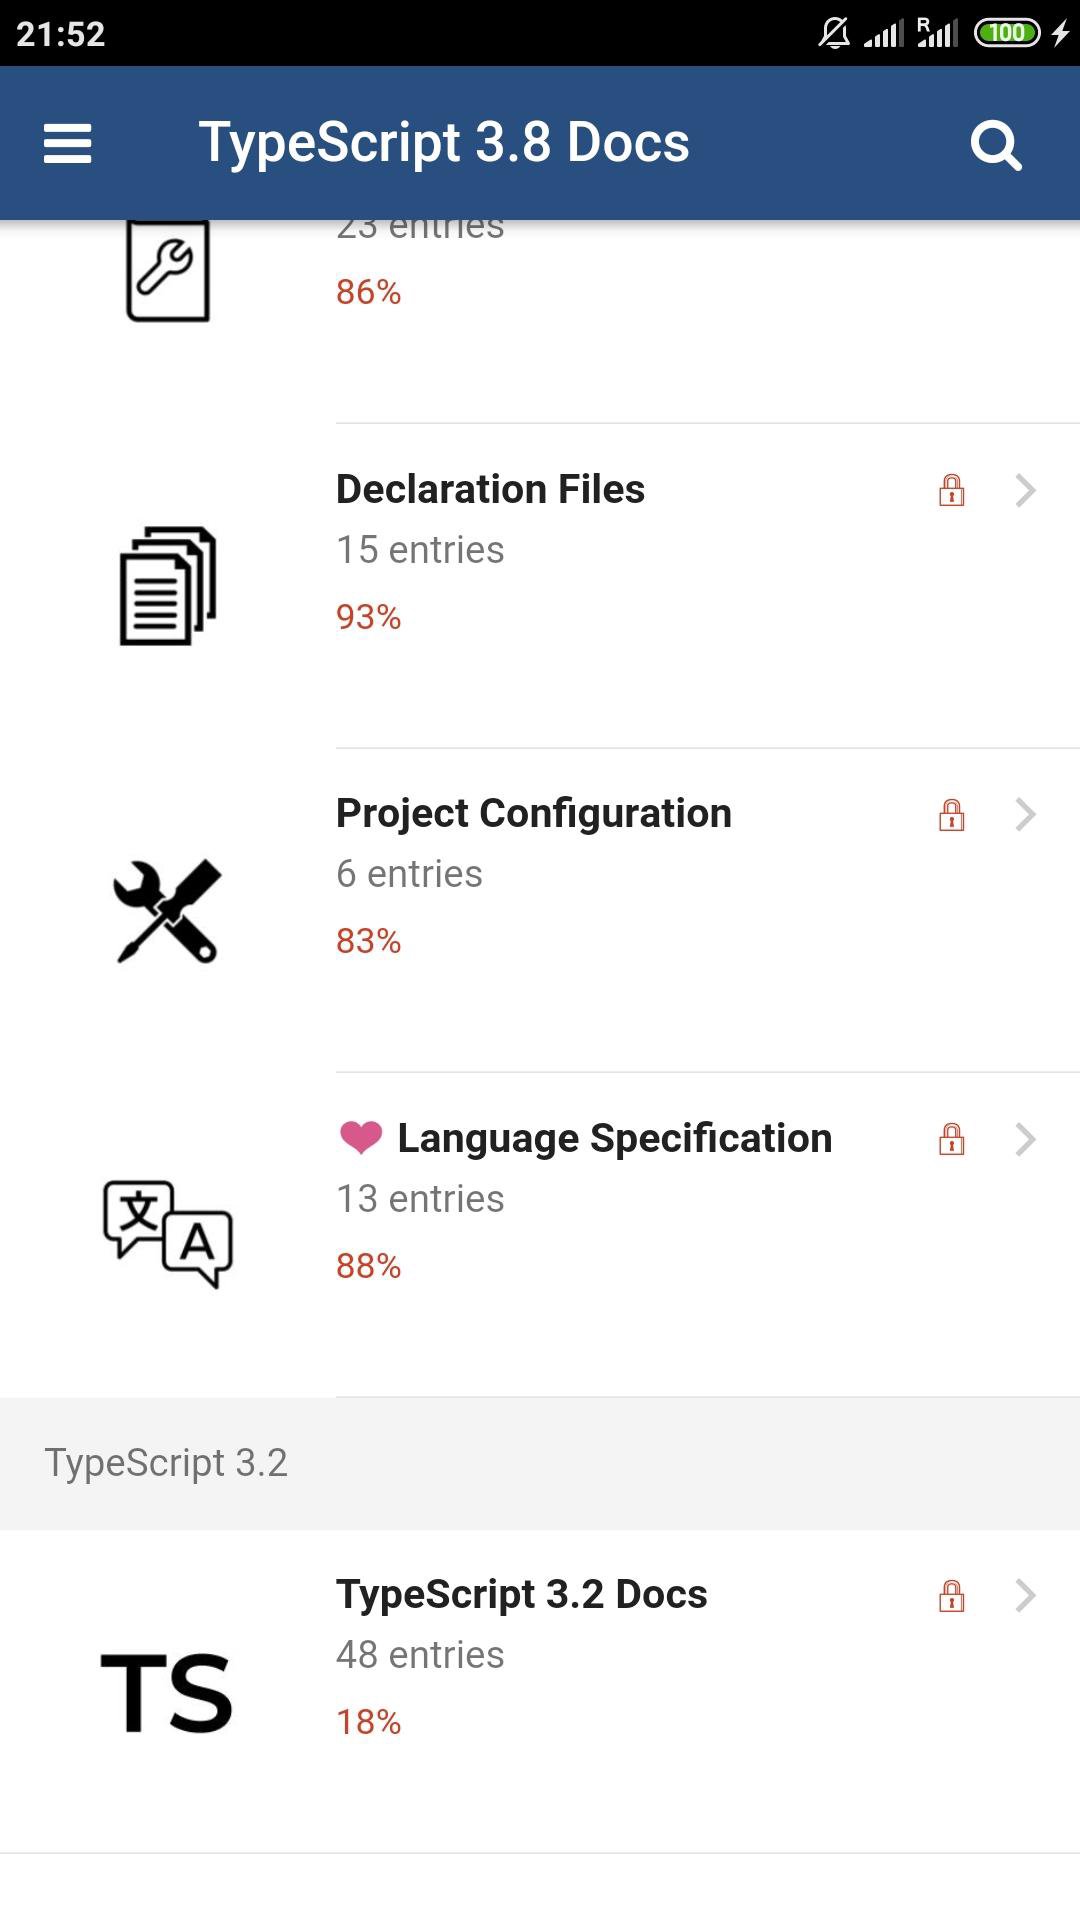Viewport: 1080px width, 1920px height.
Task: Tap the search magnifier icon
Action: point(996,145)
